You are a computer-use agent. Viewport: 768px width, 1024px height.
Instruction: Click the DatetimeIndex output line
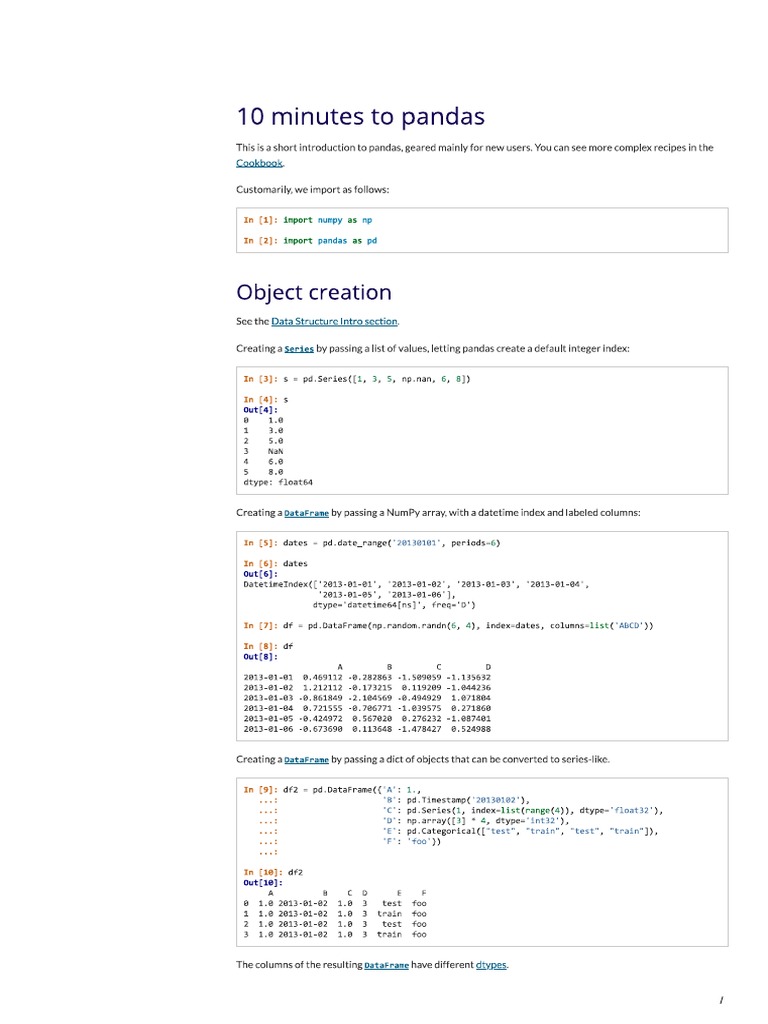pyautogui.click(x=416, y=584)
